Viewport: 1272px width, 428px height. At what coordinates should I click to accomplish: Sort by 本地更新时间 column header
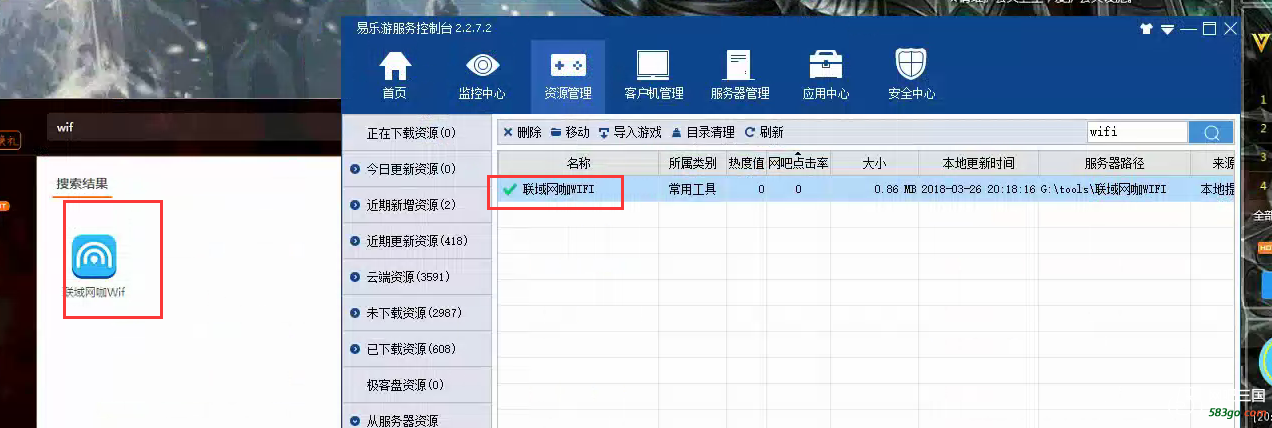[x=978, y=163]
